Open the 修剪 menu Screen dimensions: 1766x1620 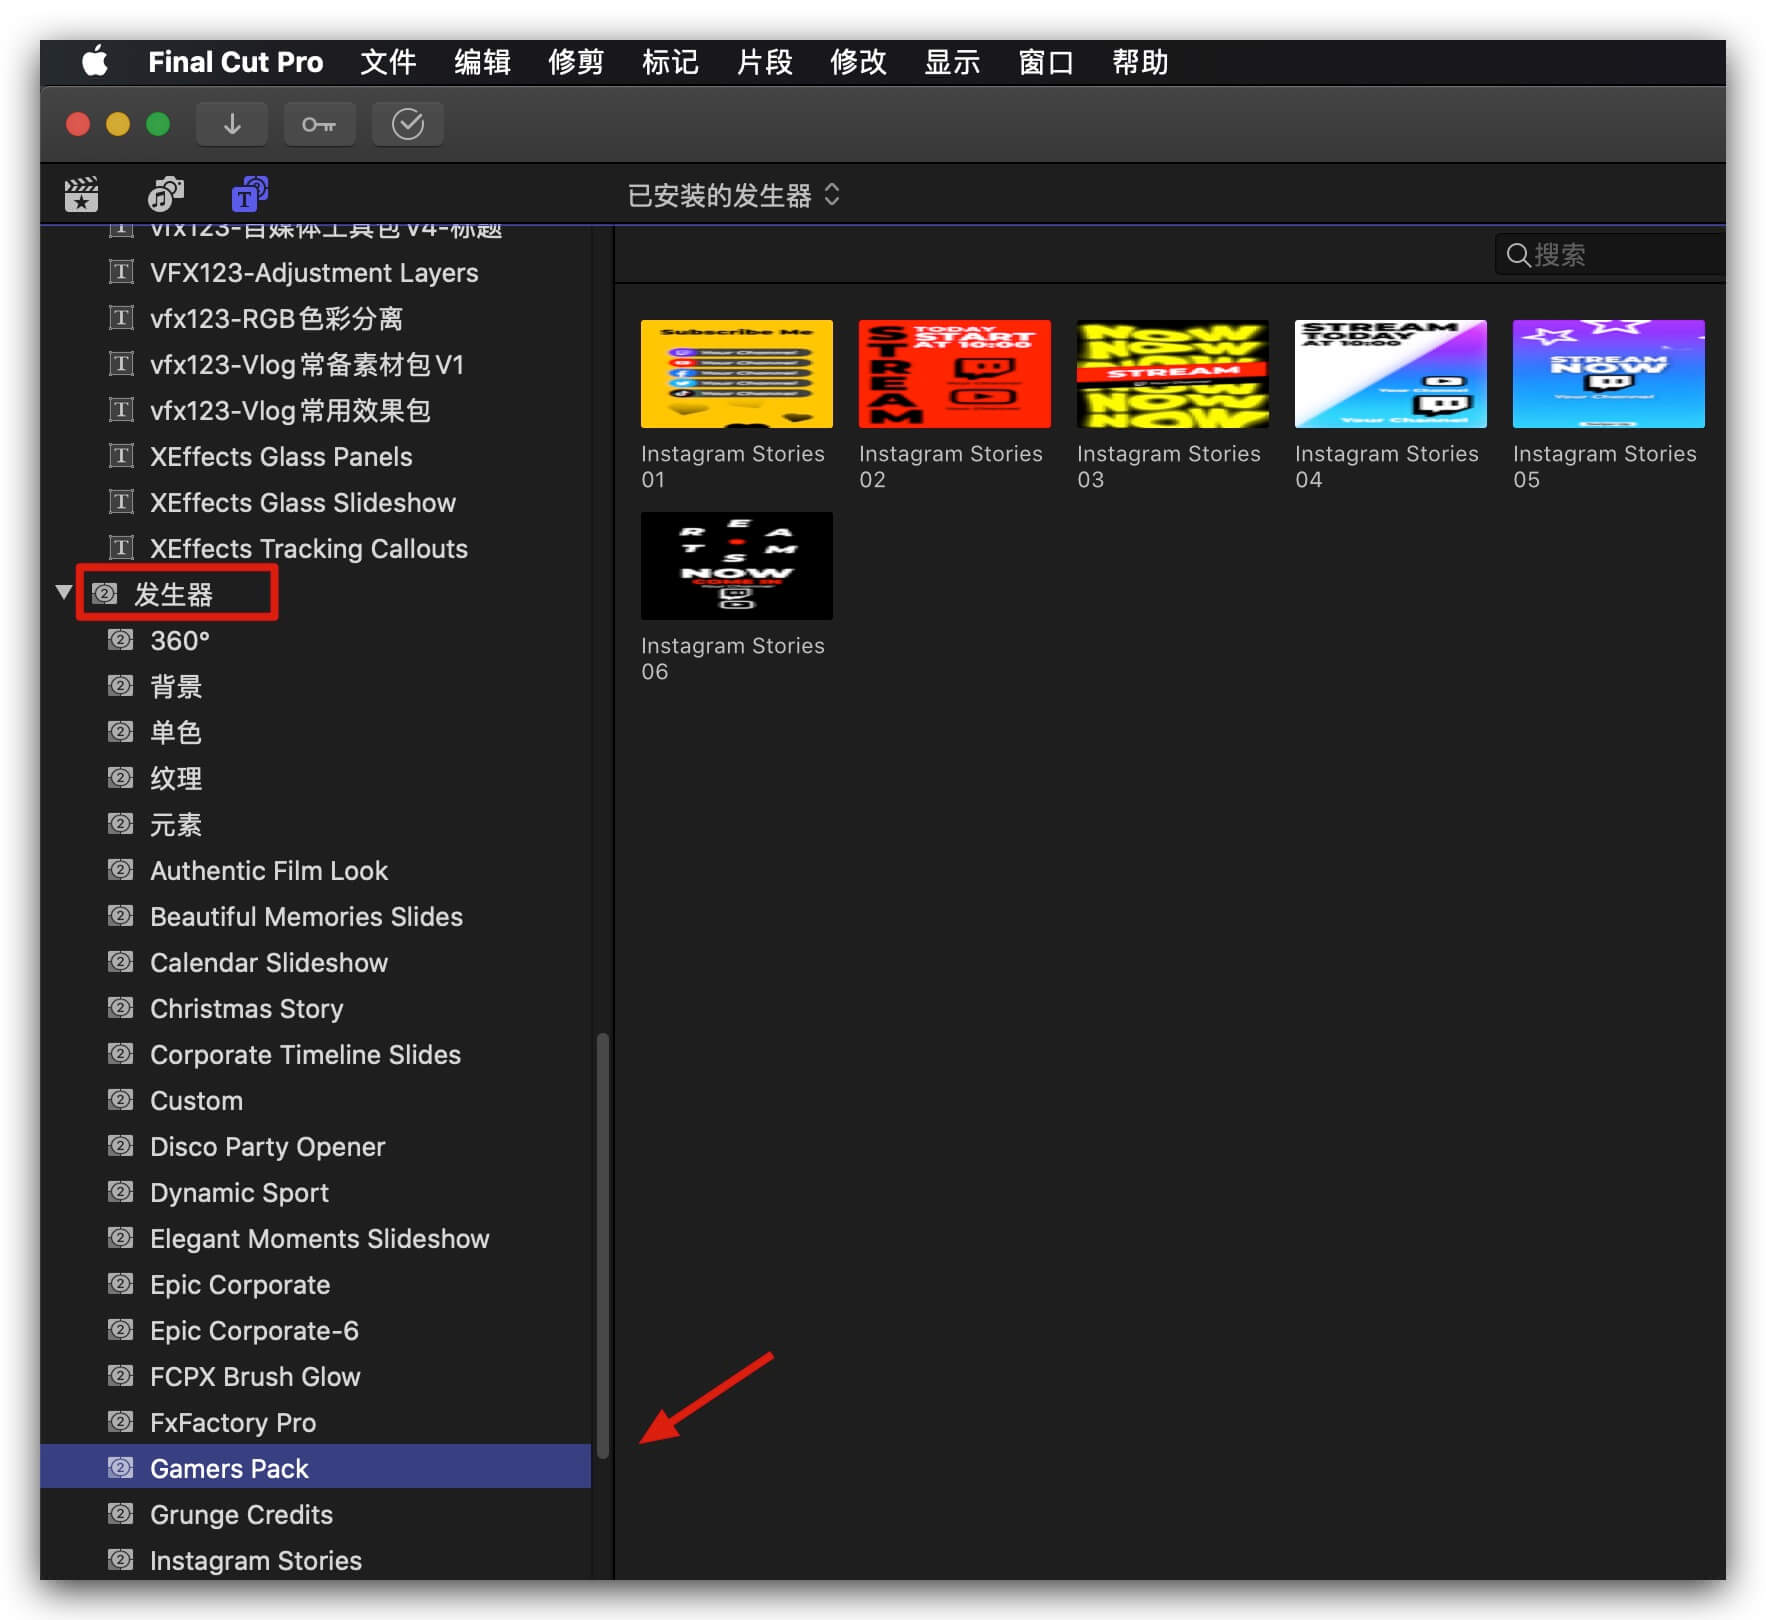click(576, 62)
